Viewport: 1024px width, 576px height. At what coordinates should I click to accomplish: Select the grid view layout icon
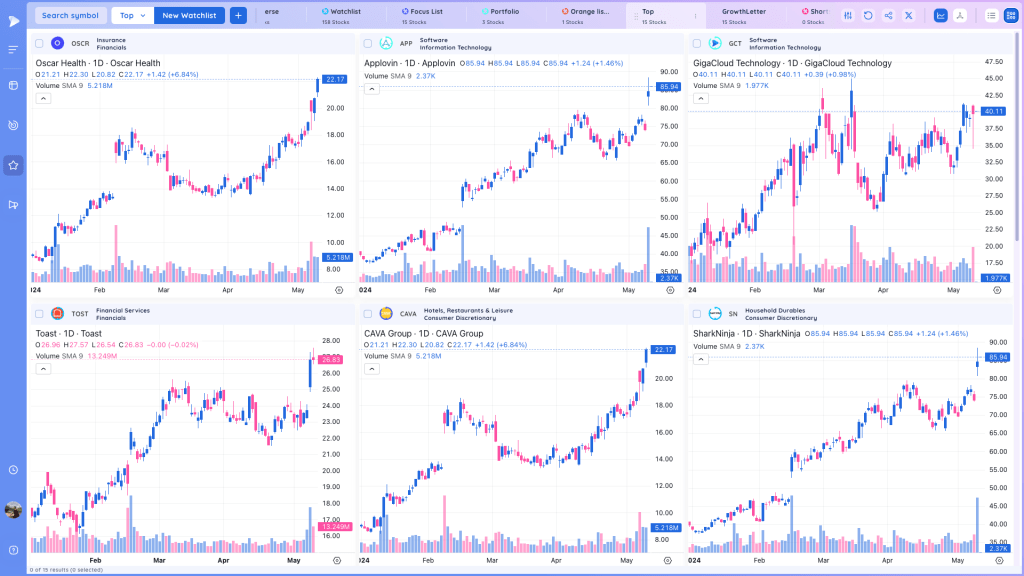pyautogui.click(x=1011, y=16)
